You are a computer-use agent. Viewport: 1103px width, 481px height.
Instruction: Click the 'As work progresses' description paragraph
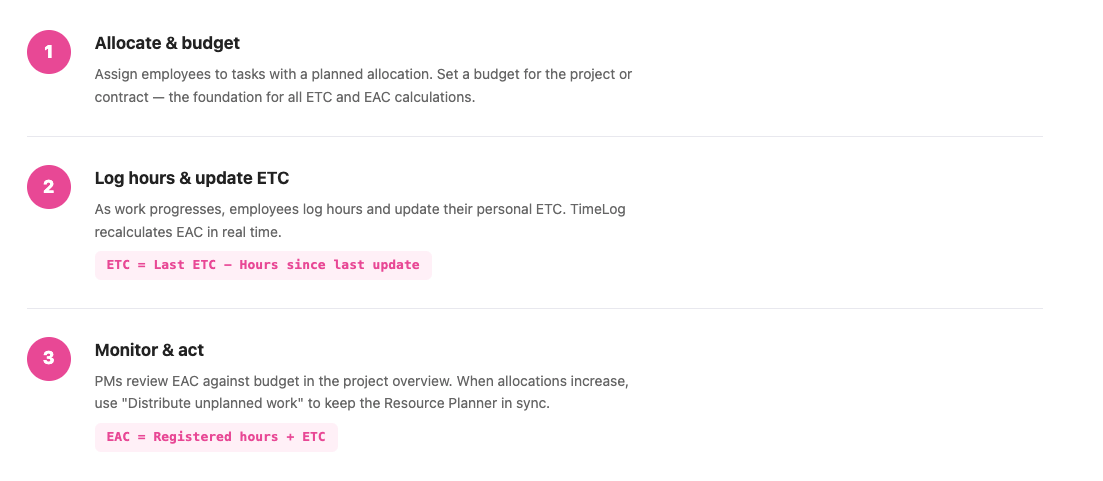pyautogui.click(x=360, y=221)
